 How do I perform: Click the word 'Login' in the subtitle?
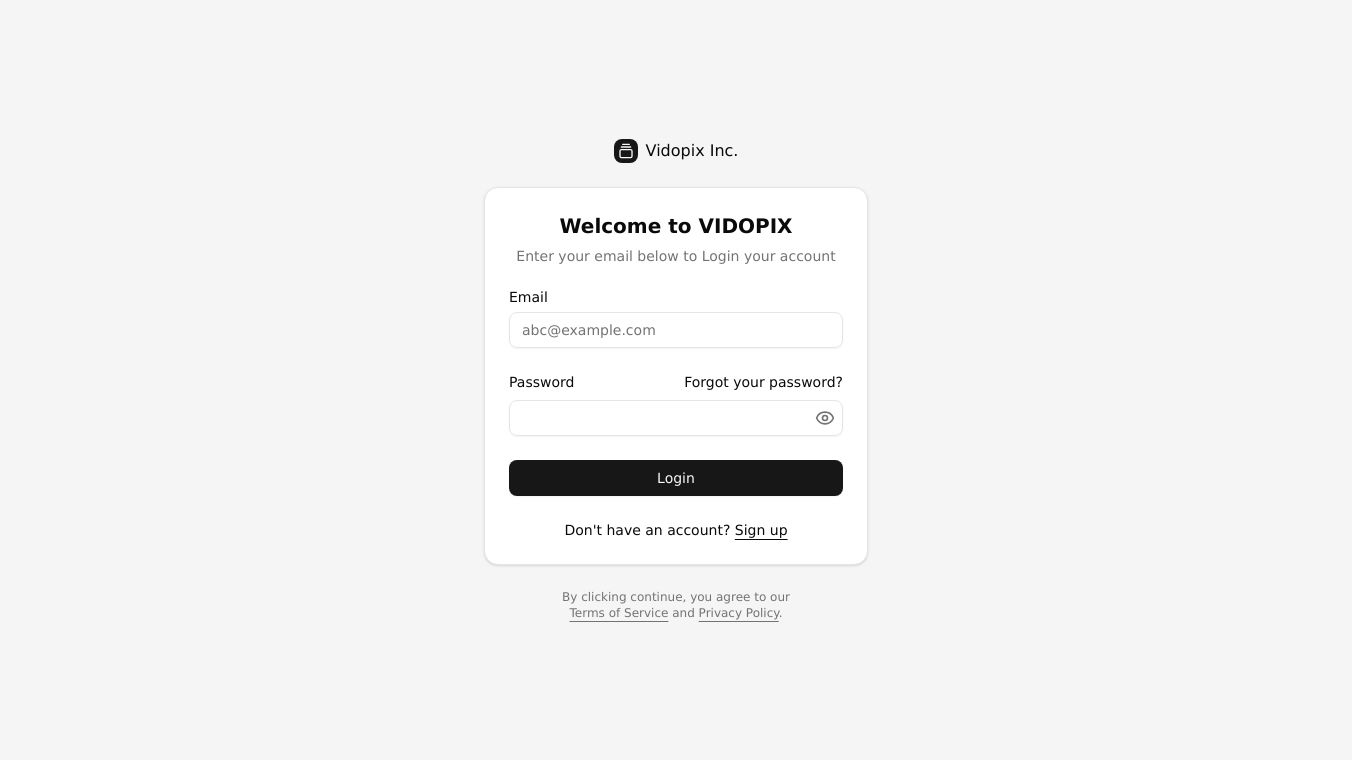tap(720, 256)
